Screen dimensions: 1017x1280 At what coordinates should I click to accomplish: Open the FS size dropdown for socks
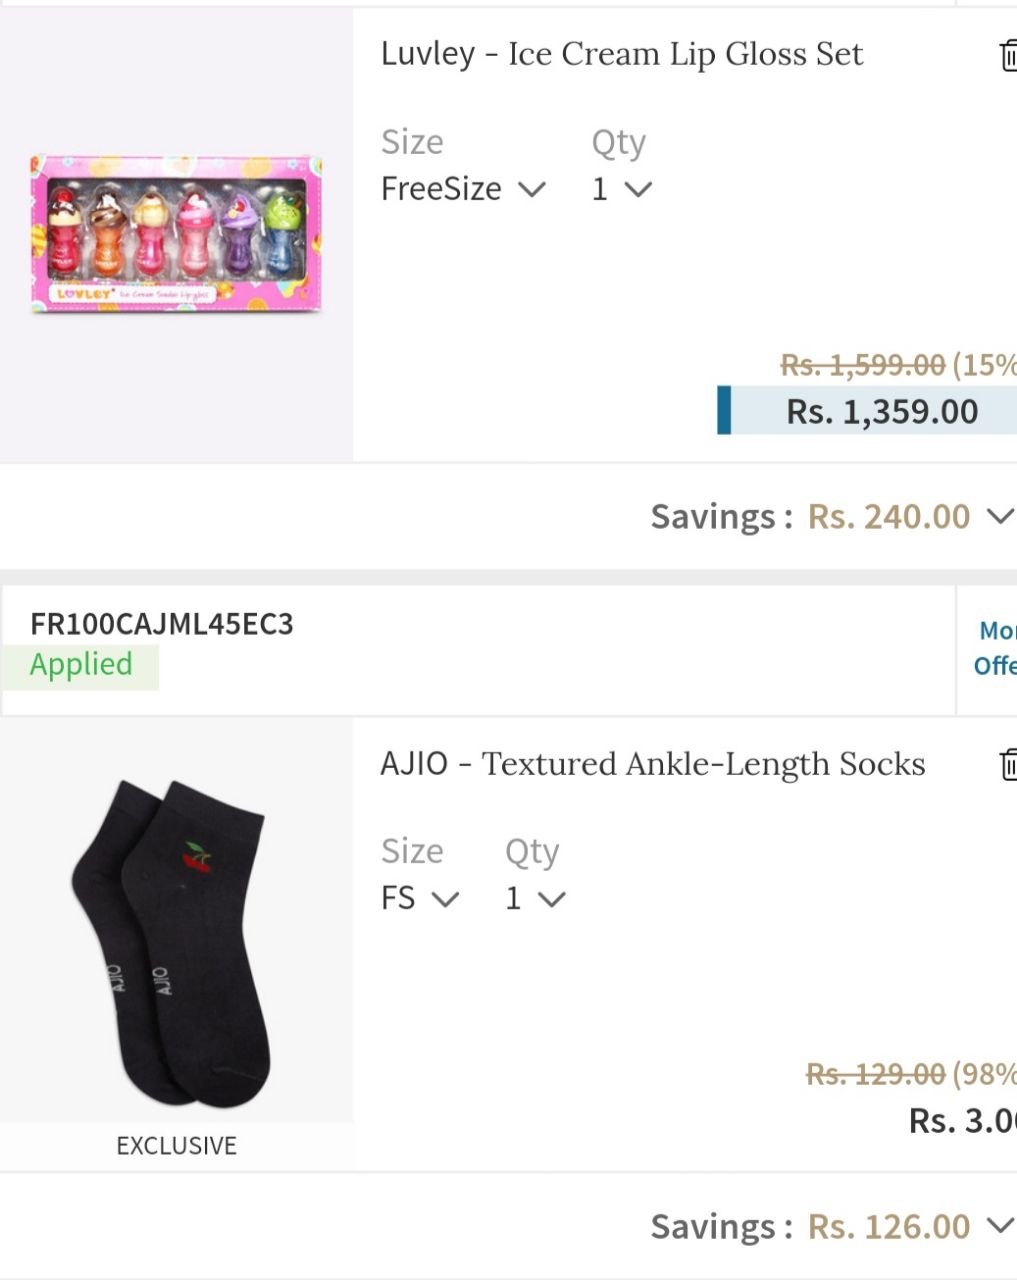pyautogui.click(x=420, y=898)
